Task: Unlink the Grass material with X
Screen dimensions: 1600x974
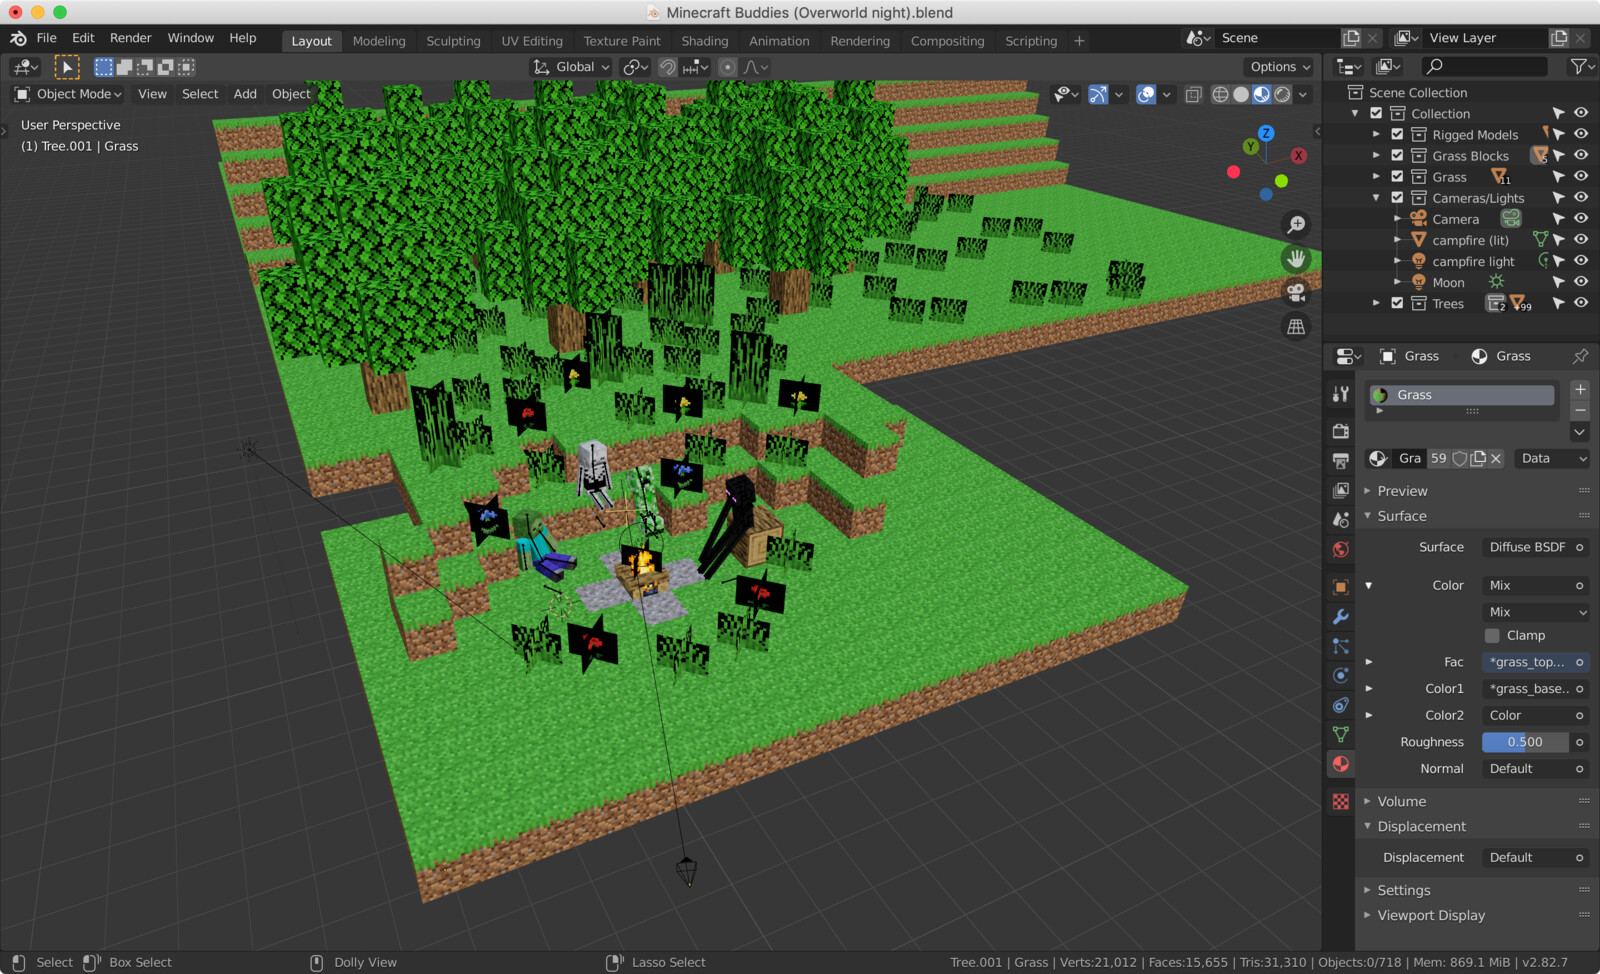Action: (x=1496, y=458)
